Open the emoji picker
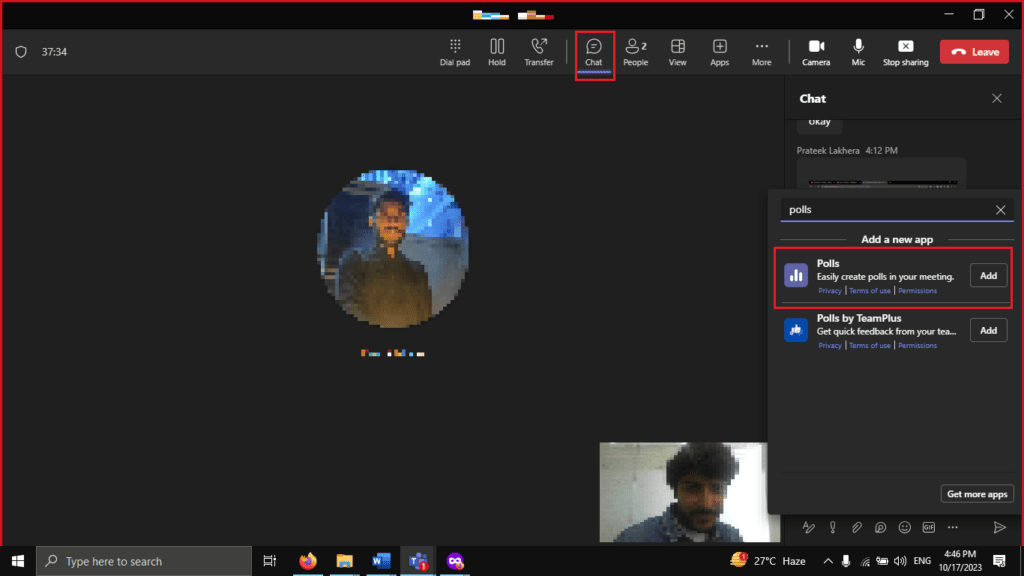The width and height of the screenshot is (1024, 576). (905, 528)
